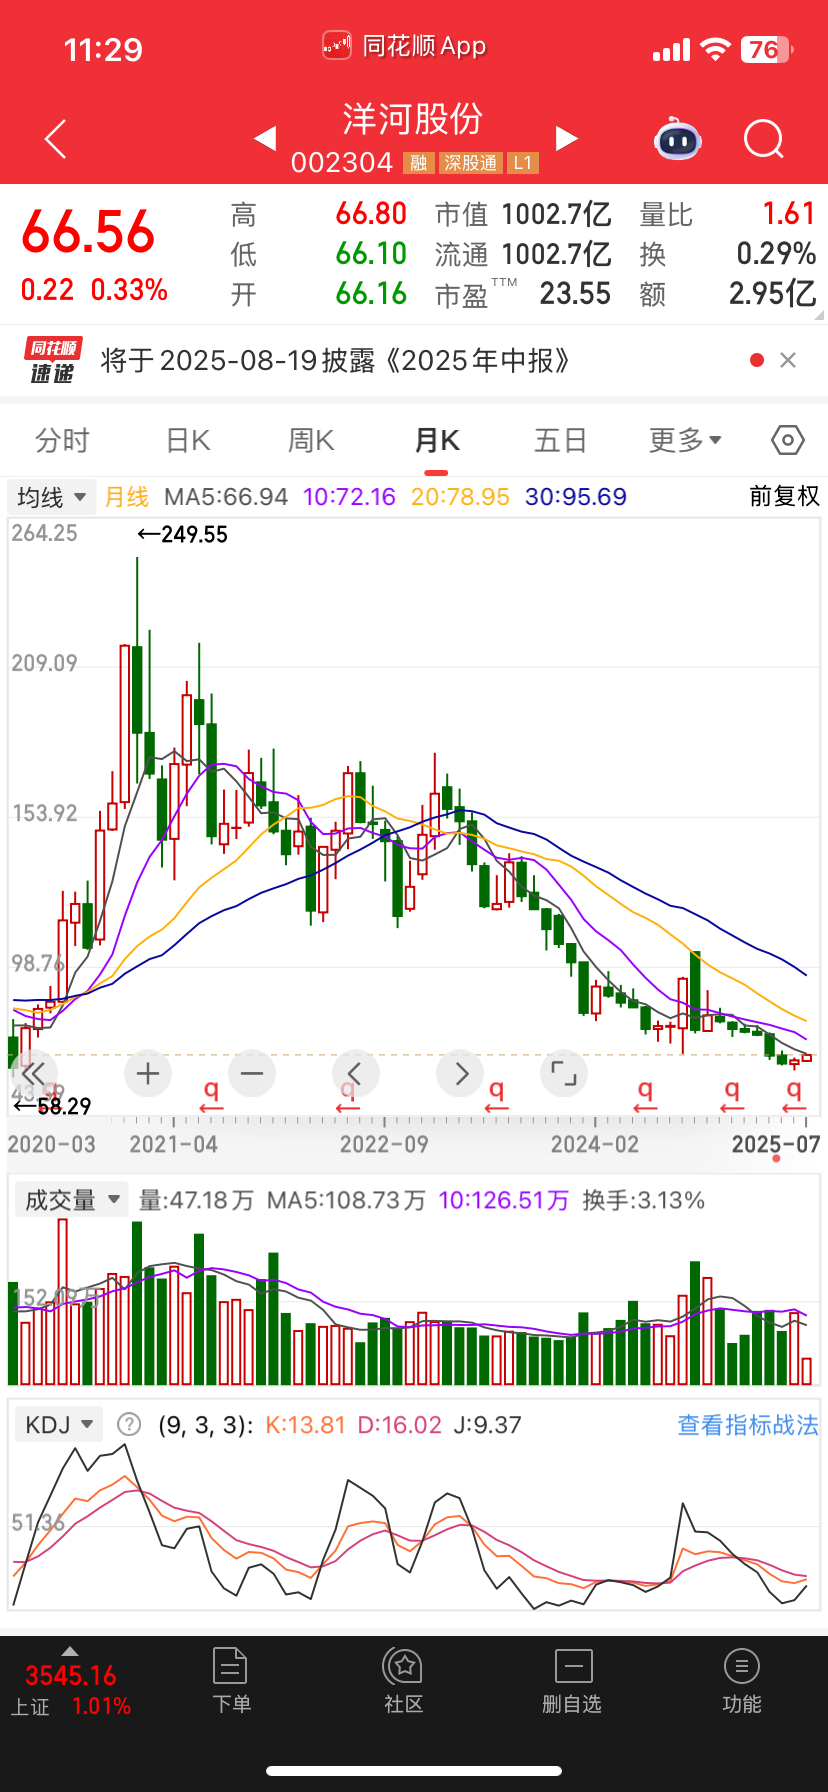Viewport: 828px width, 1792px height.
Task: Select the 日K chart tab
Action: 187,440
